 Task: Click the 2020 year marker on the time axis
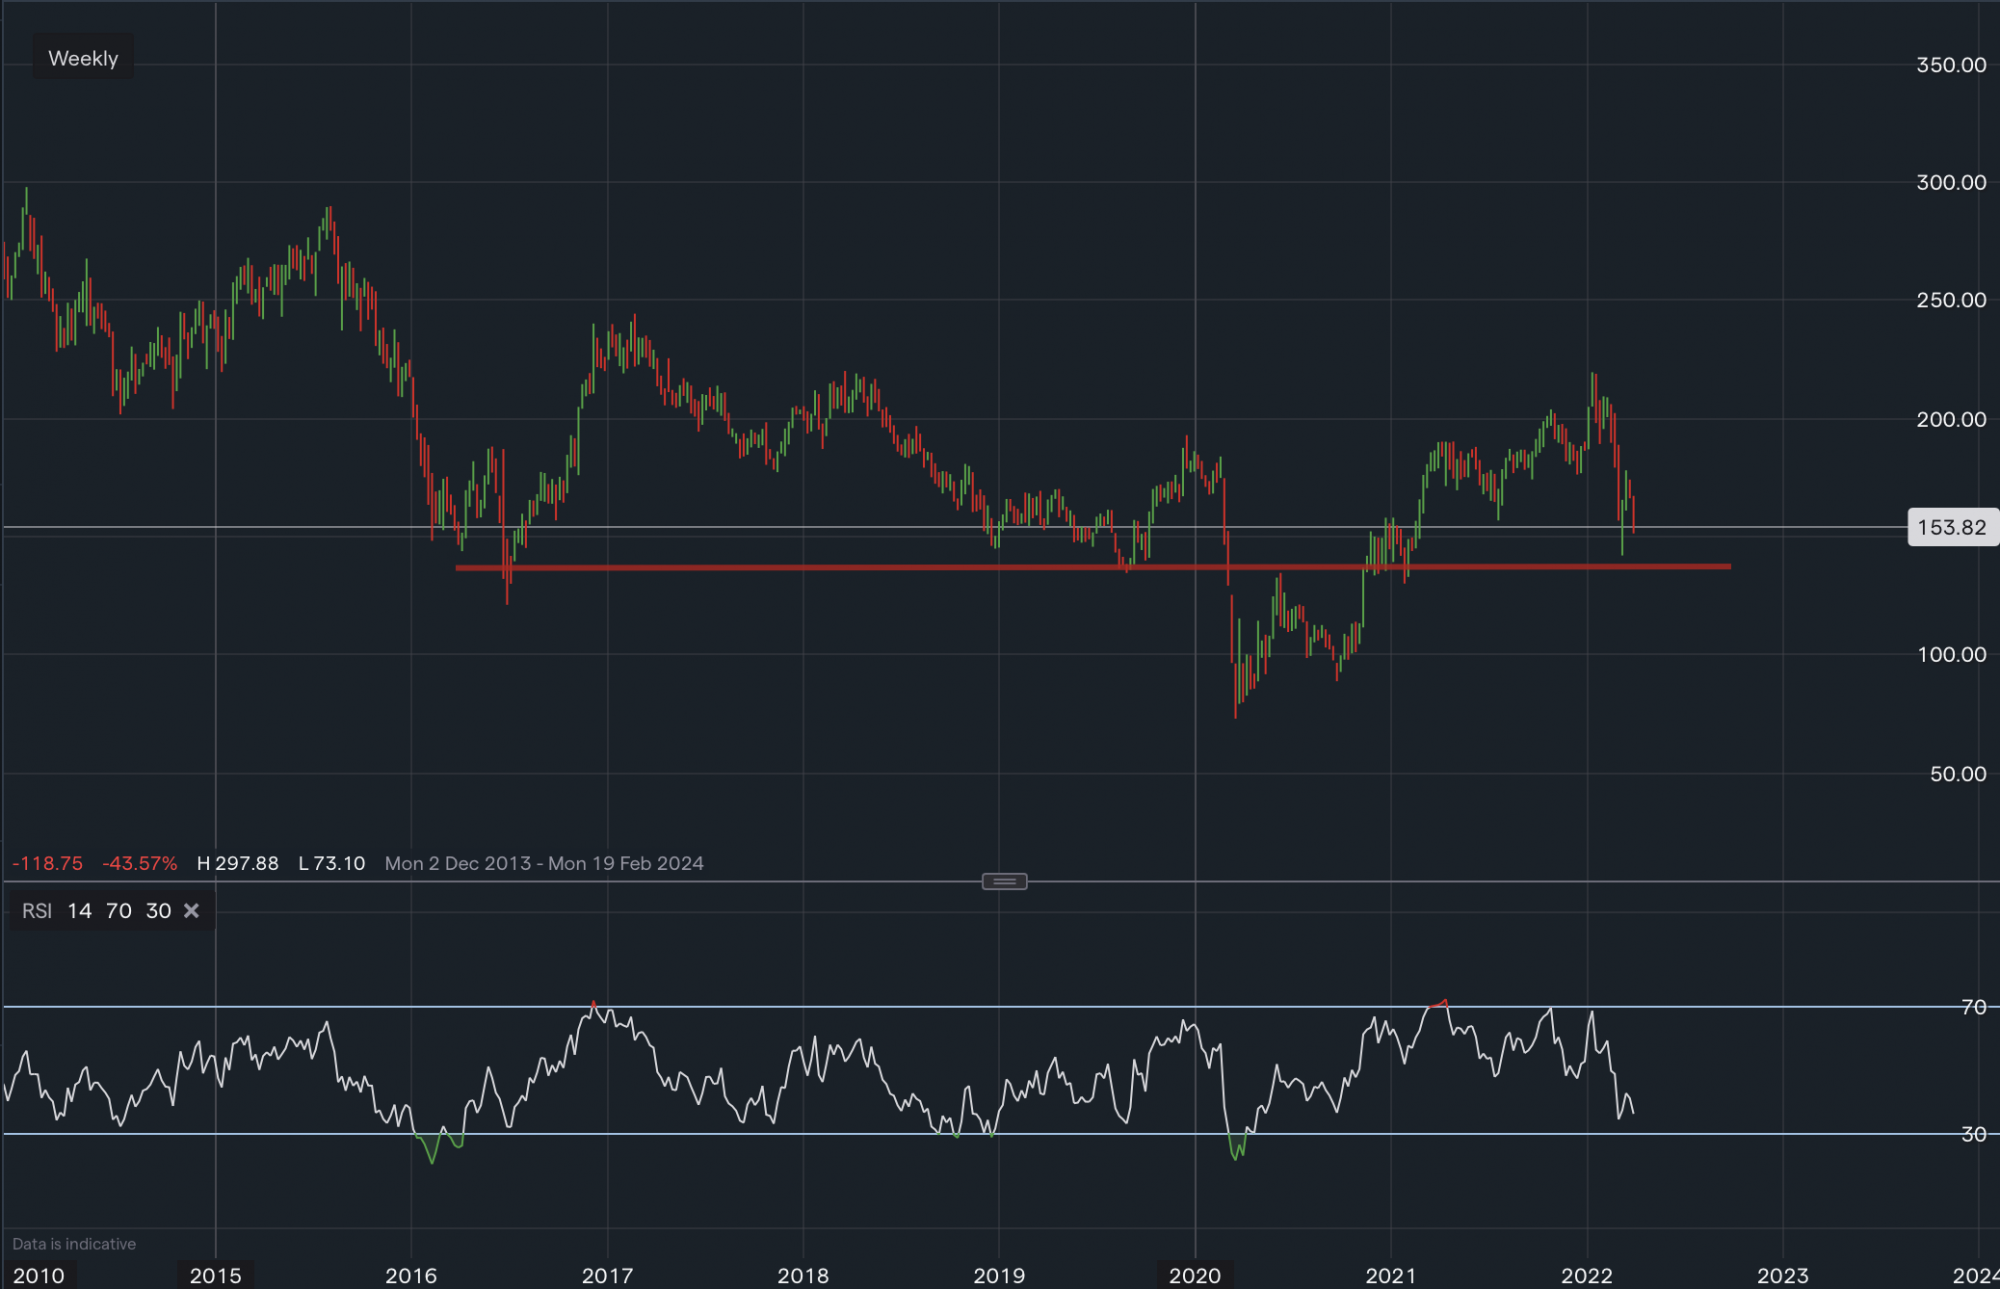click(1195, 1275)
